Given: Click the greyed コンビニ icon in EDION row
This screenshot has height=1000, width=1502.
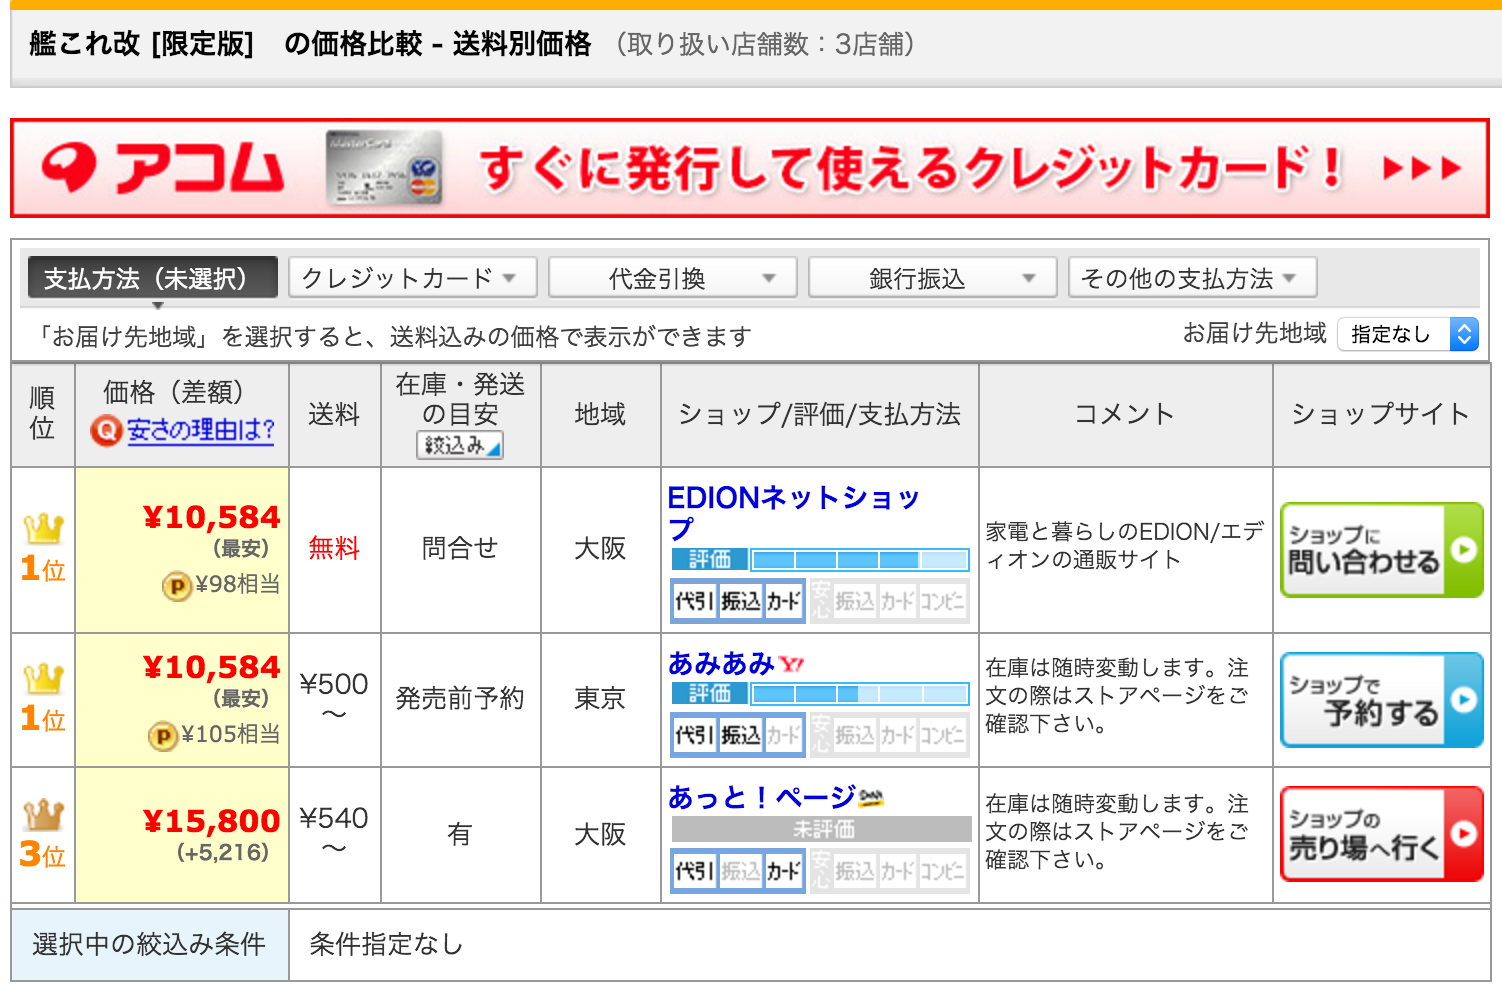Looking at the screenshot, I should (x=942, y=601).
